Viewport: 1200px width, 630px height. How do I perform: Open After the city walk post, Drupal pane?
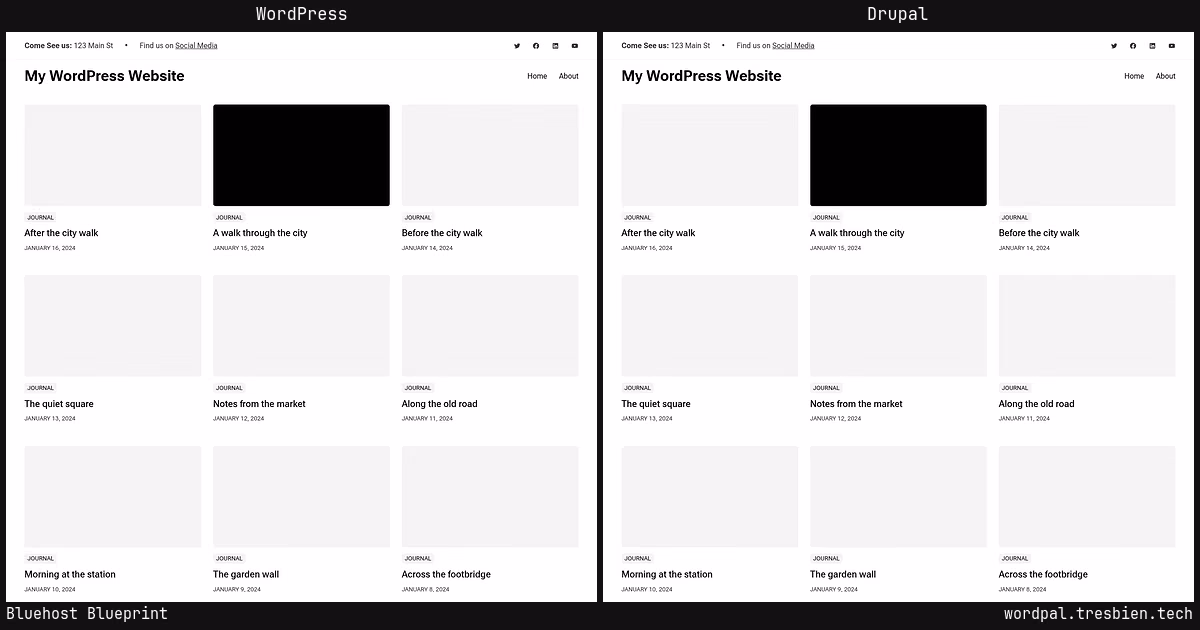point(658,233)
